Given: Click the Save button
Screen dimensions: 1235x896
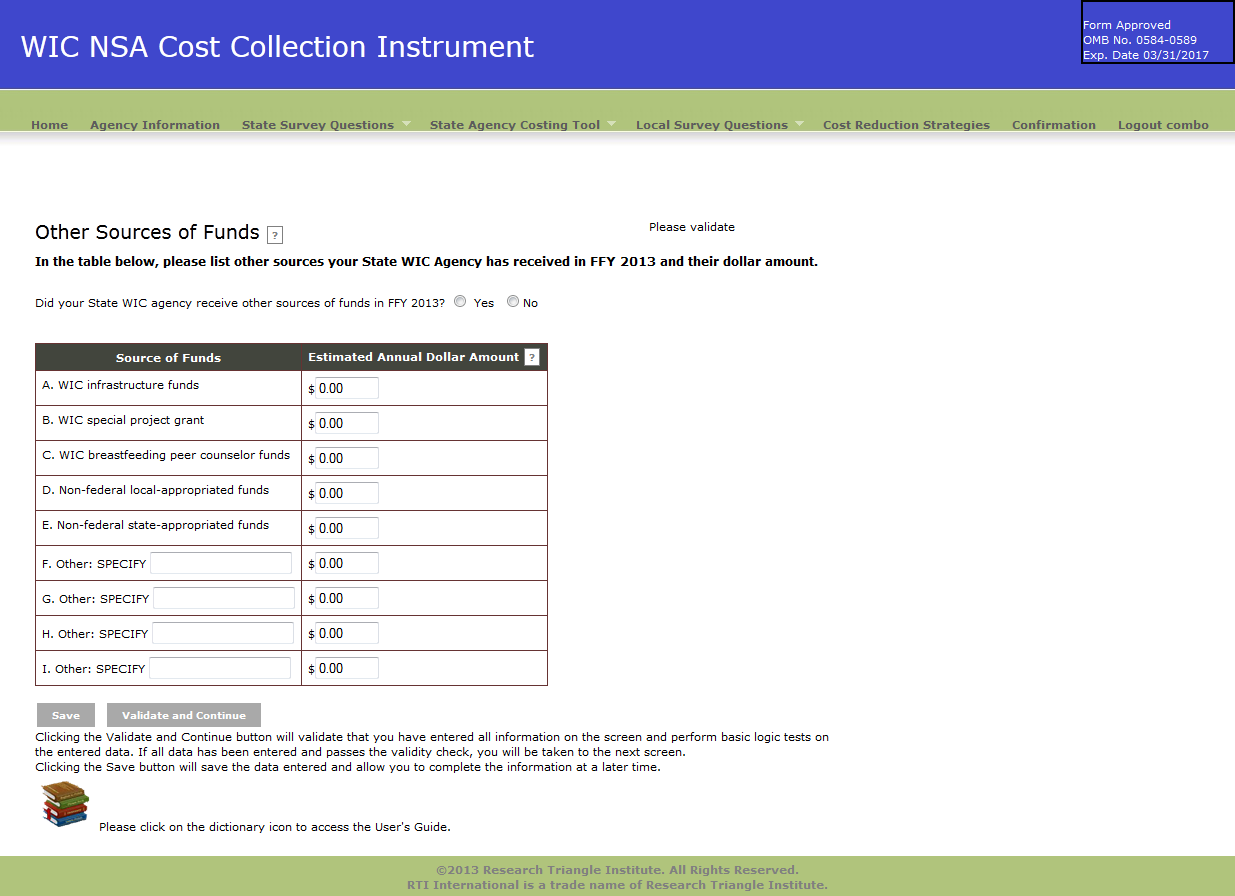Looking at the screenshot, I should click(66, 715).
